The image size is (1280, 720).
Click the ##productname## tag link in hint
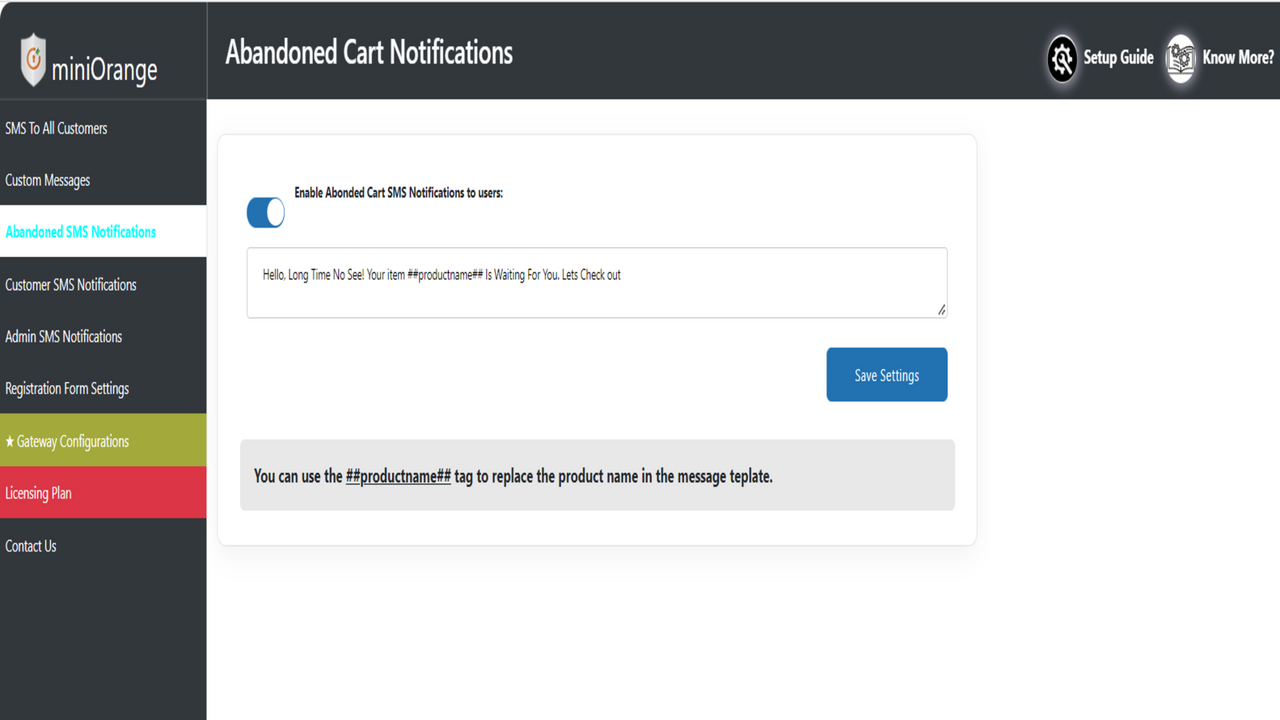tap(398, 476)
